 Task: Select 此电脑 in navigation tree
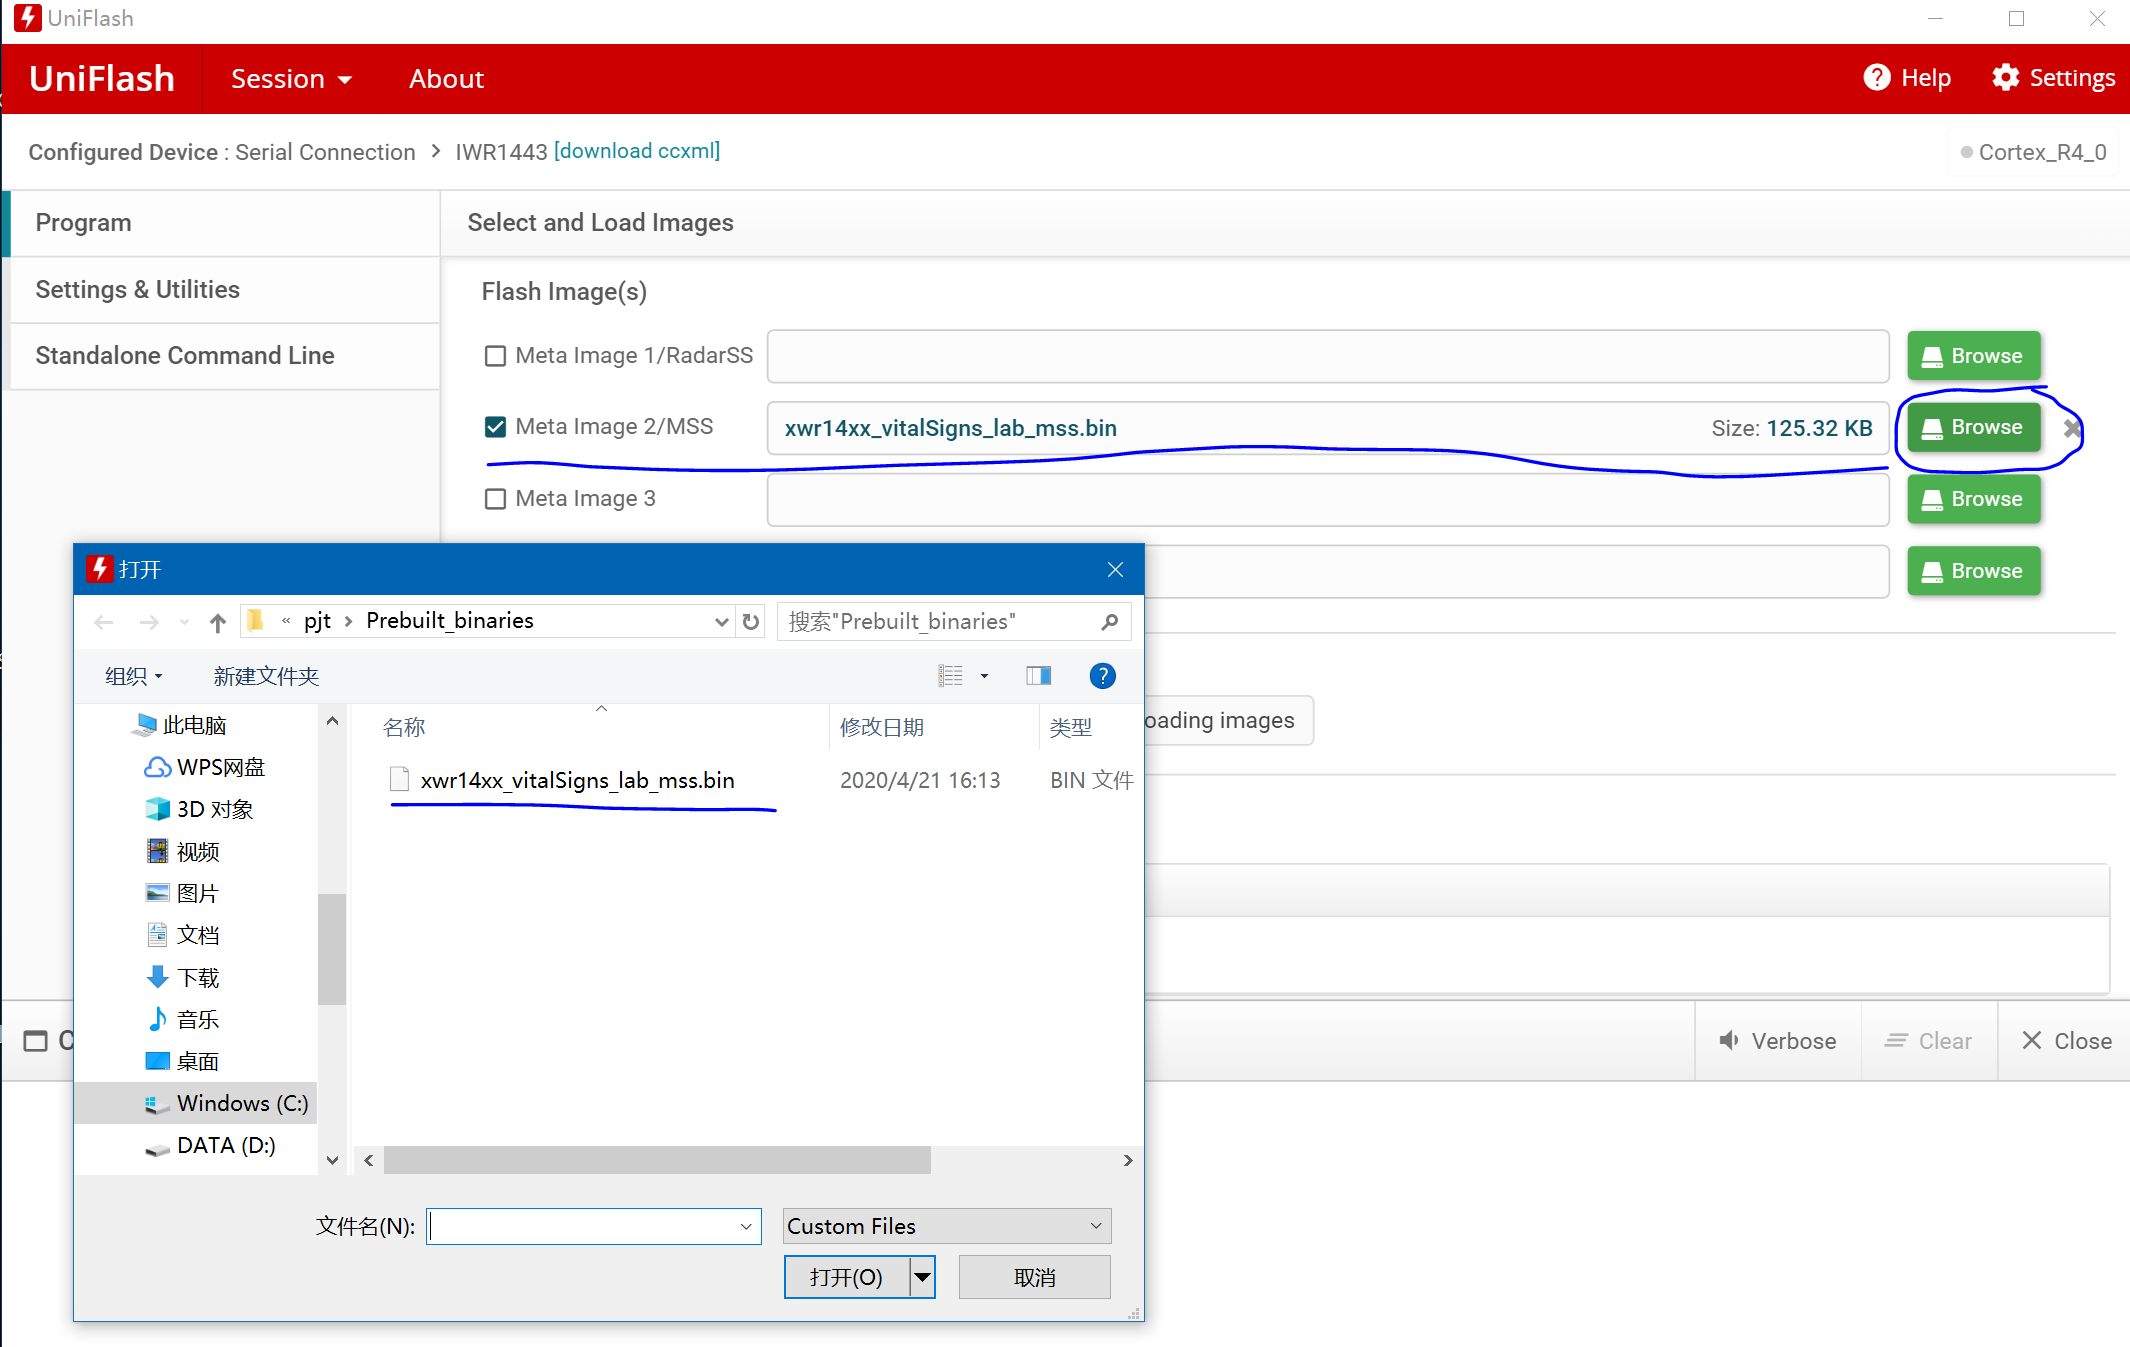click(x=181, y=725)
